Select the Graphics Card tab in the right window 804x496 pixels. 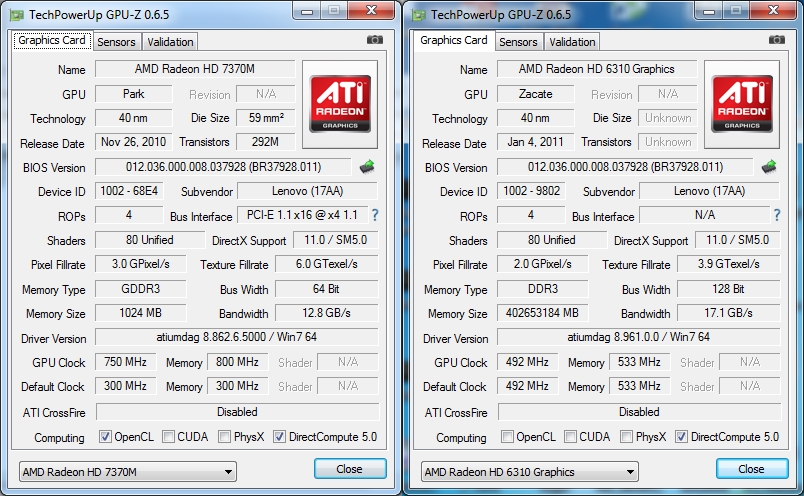(454, 41)
